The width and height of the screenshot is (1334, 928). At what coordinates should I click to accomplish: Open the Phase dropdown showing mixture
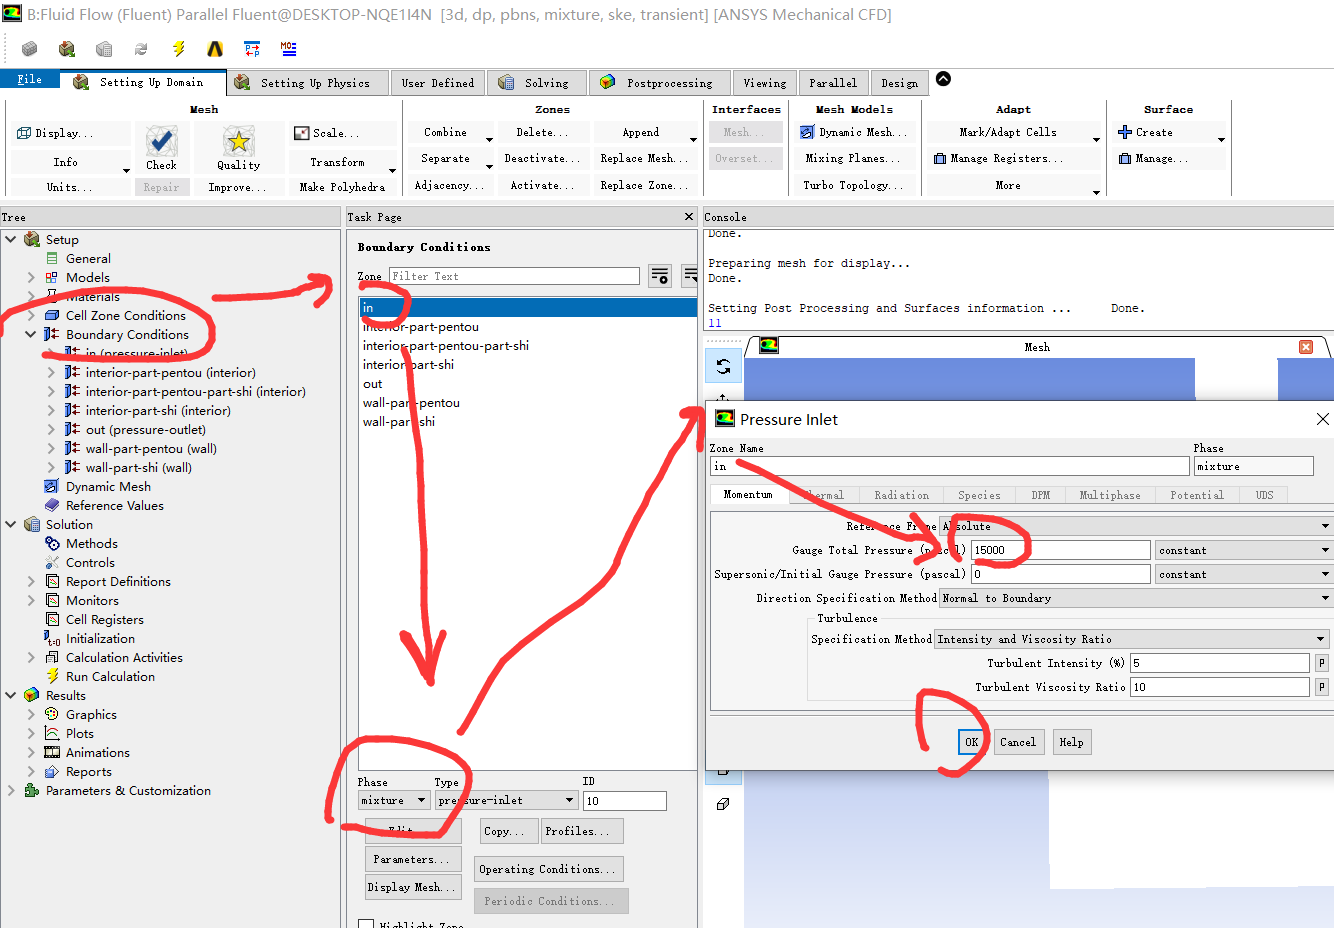point(394,800)
